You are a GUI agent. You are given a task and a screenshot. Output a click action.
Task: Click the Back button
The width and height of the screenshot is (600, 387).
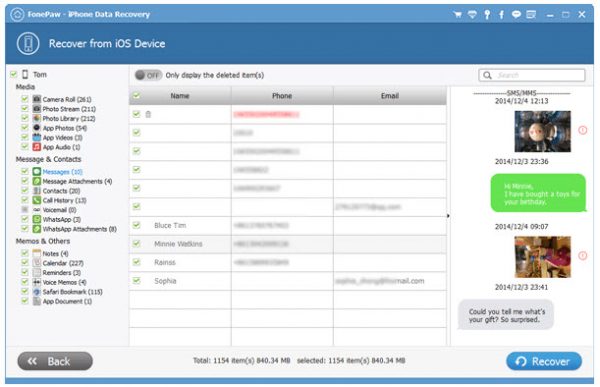(x=55, y=361)
